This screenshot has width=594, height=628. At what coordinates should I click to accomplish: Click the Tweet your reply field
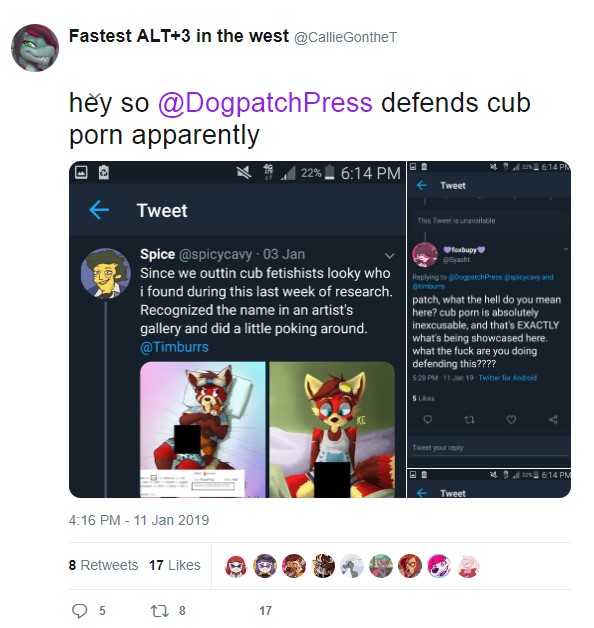point(491,447)
